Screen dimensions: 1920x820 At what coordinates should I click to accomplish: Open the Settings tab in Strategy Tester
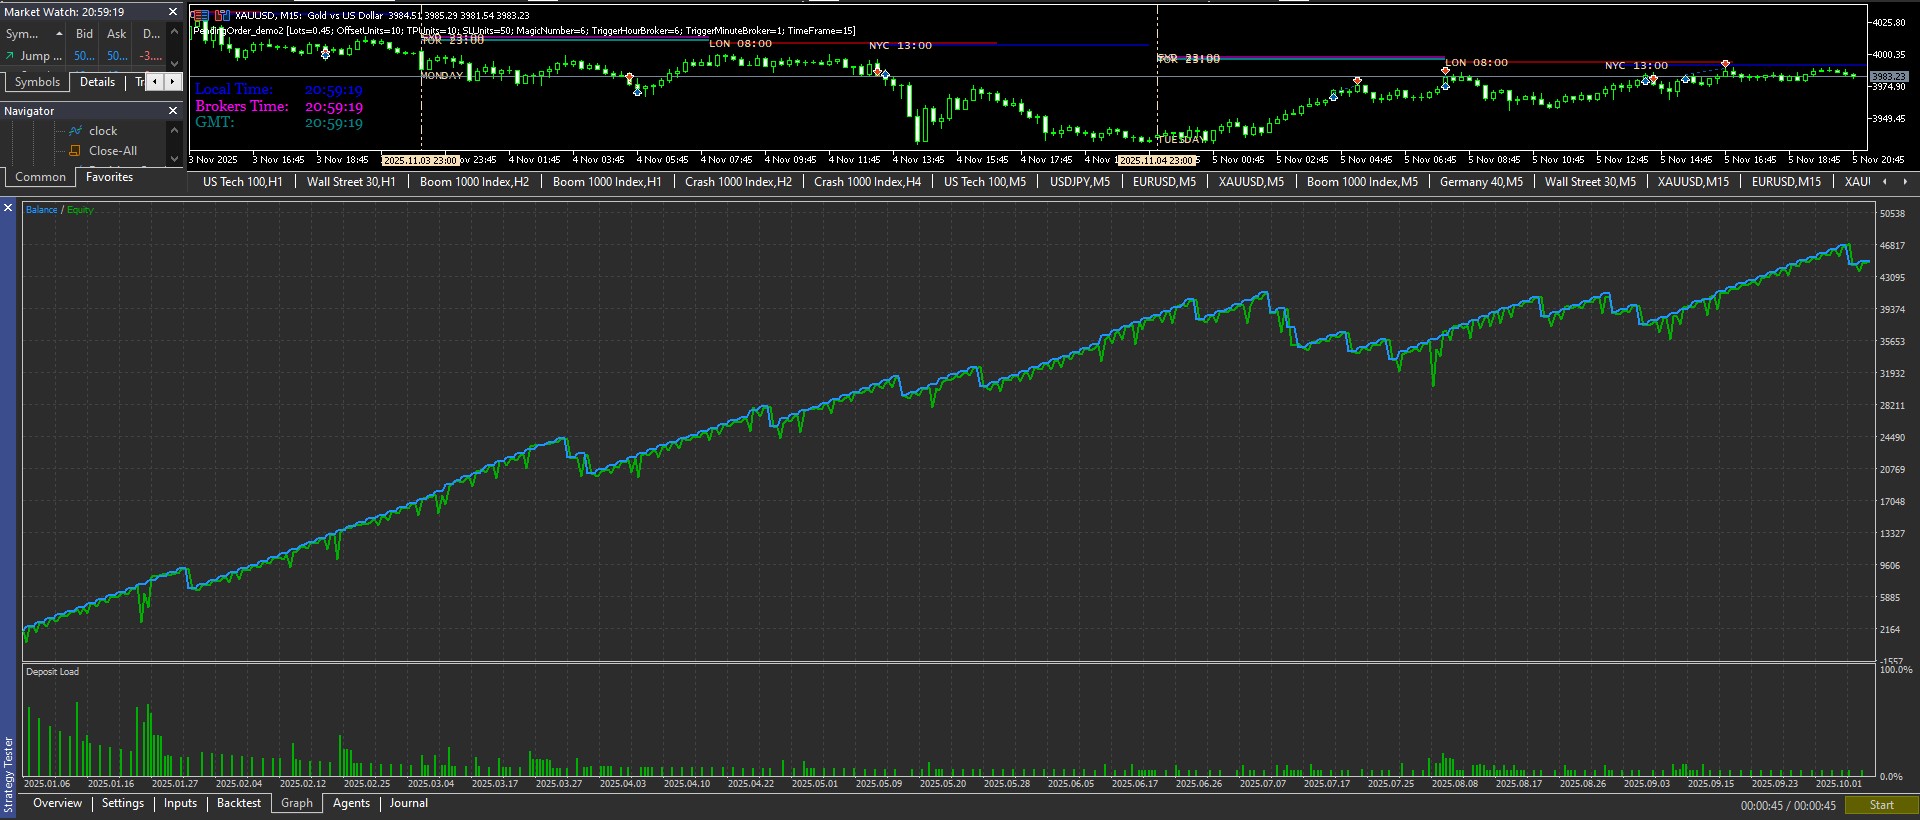tap(123, 803)
